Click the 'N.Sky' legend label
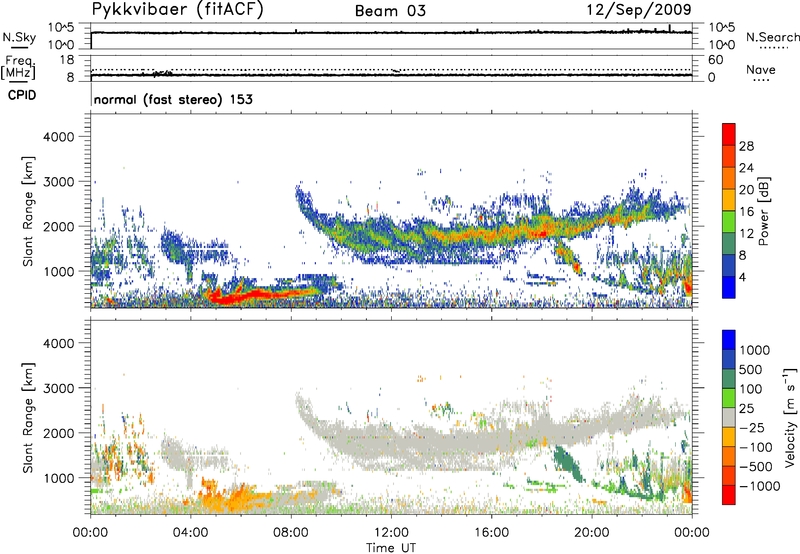 19,37
